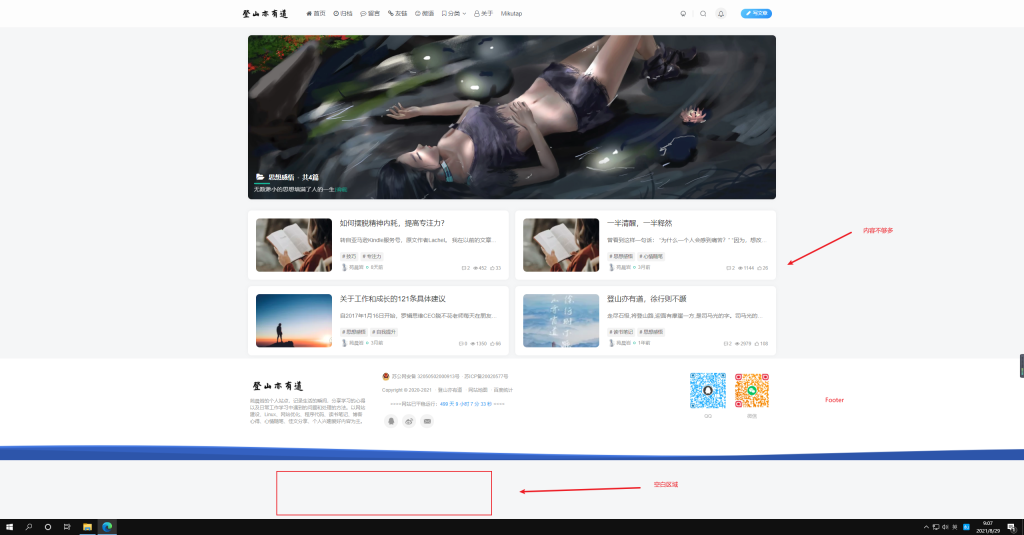The width and height of the screenshot is (1024, 535).
Task: Click the footer site logo
Action: 278,386
